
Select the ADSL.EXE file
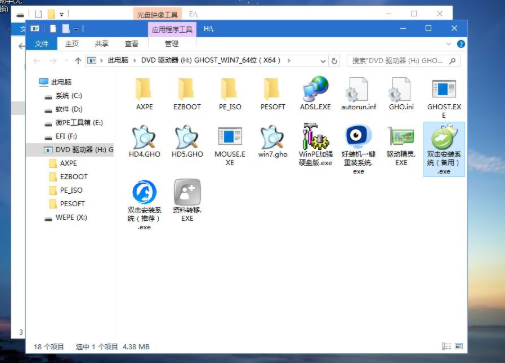pos(315,93)
